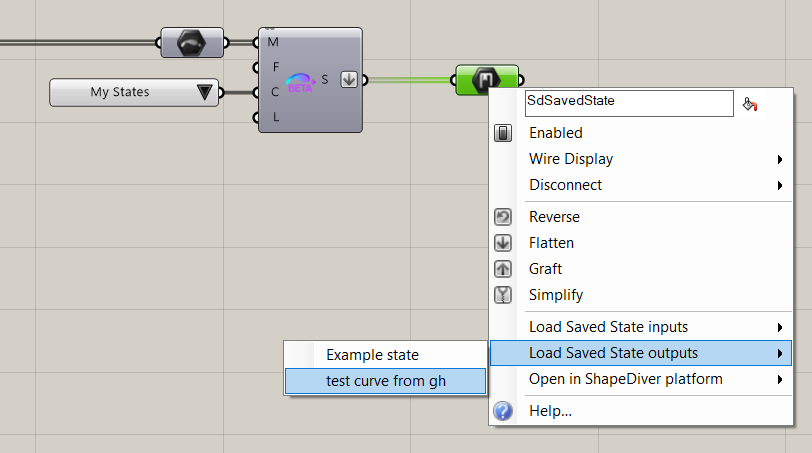Toggle the flatten arrow on S output
The image size is (812, 453).
348,80
